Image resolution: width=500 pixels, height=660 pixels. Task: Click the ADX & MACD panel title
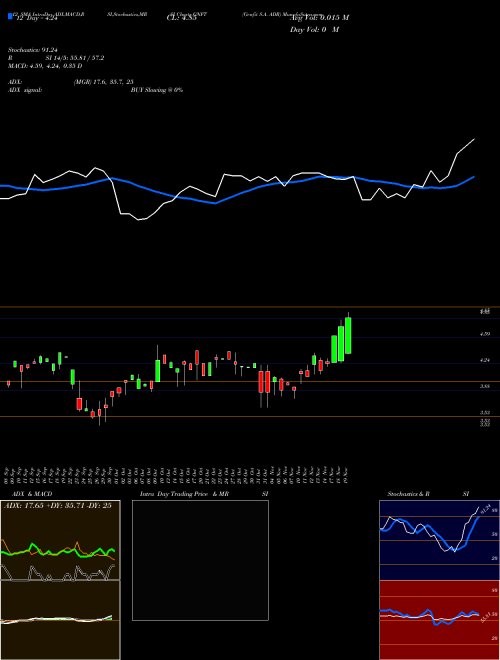point(32,494)
